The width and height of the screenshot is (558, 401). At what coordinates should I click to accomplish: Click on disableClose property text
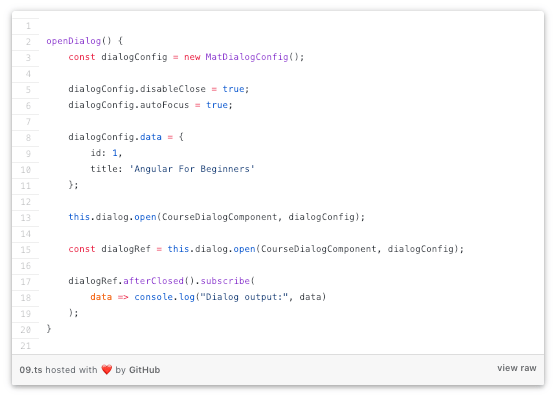tap(173, 89)
